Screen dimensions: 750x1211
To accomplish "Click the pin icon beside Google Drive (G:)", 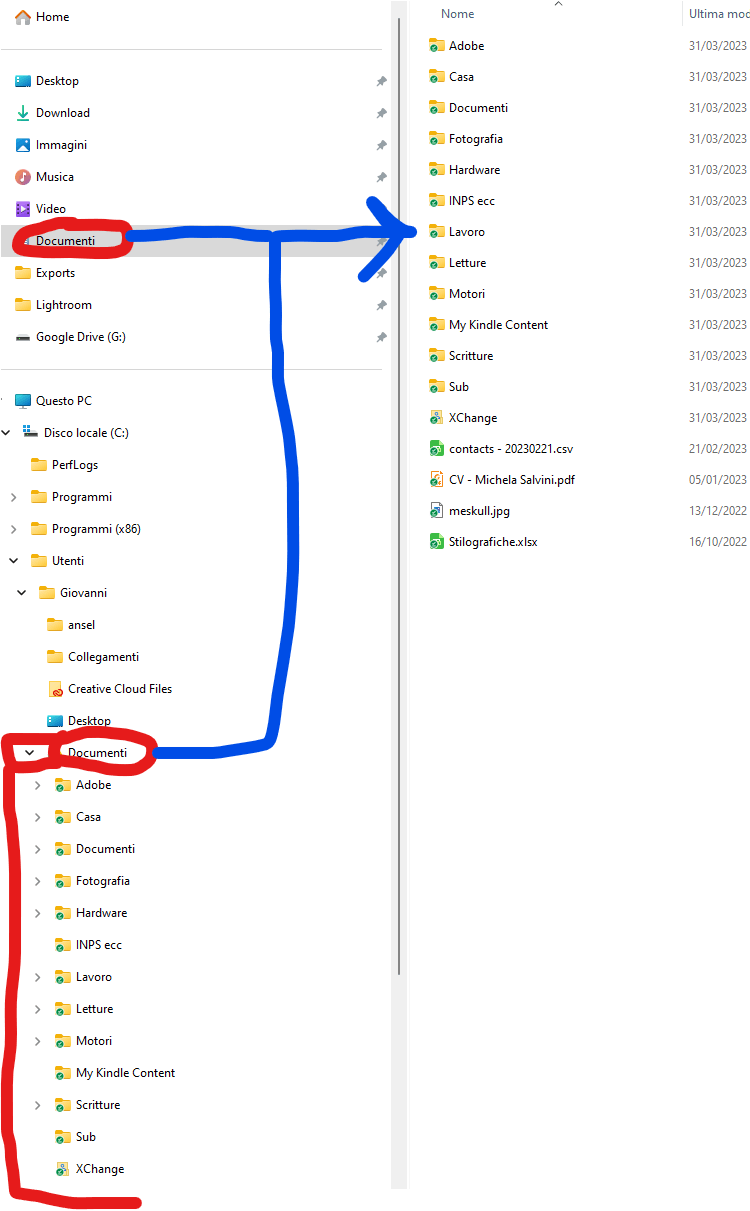I will coord(381,337).
